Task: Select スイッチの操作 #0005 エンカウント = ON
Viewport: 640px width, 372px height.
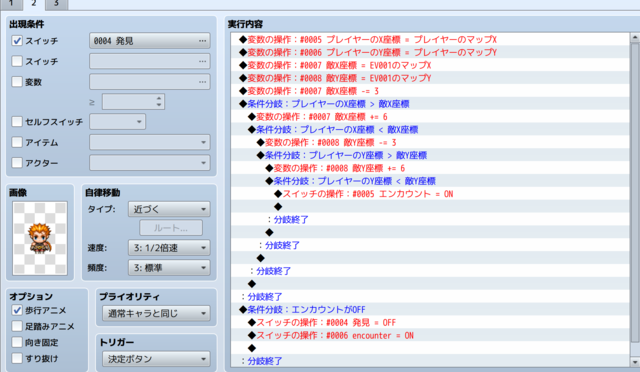Action: pos(430,194)
